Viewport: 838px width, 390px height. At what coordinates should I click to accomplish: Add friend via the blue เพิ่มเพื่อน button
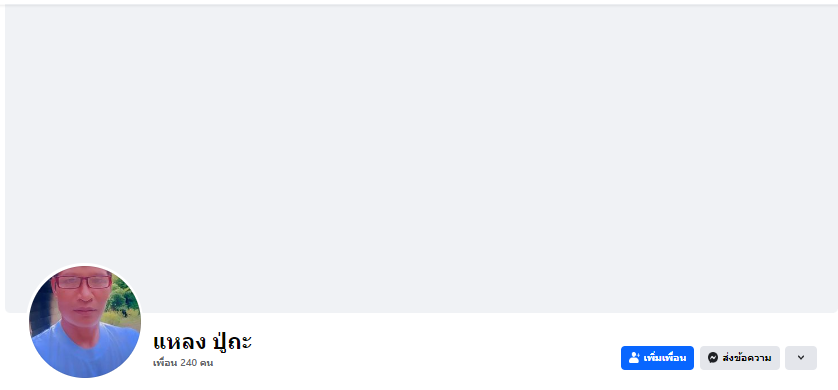click(x=657, y=357)
